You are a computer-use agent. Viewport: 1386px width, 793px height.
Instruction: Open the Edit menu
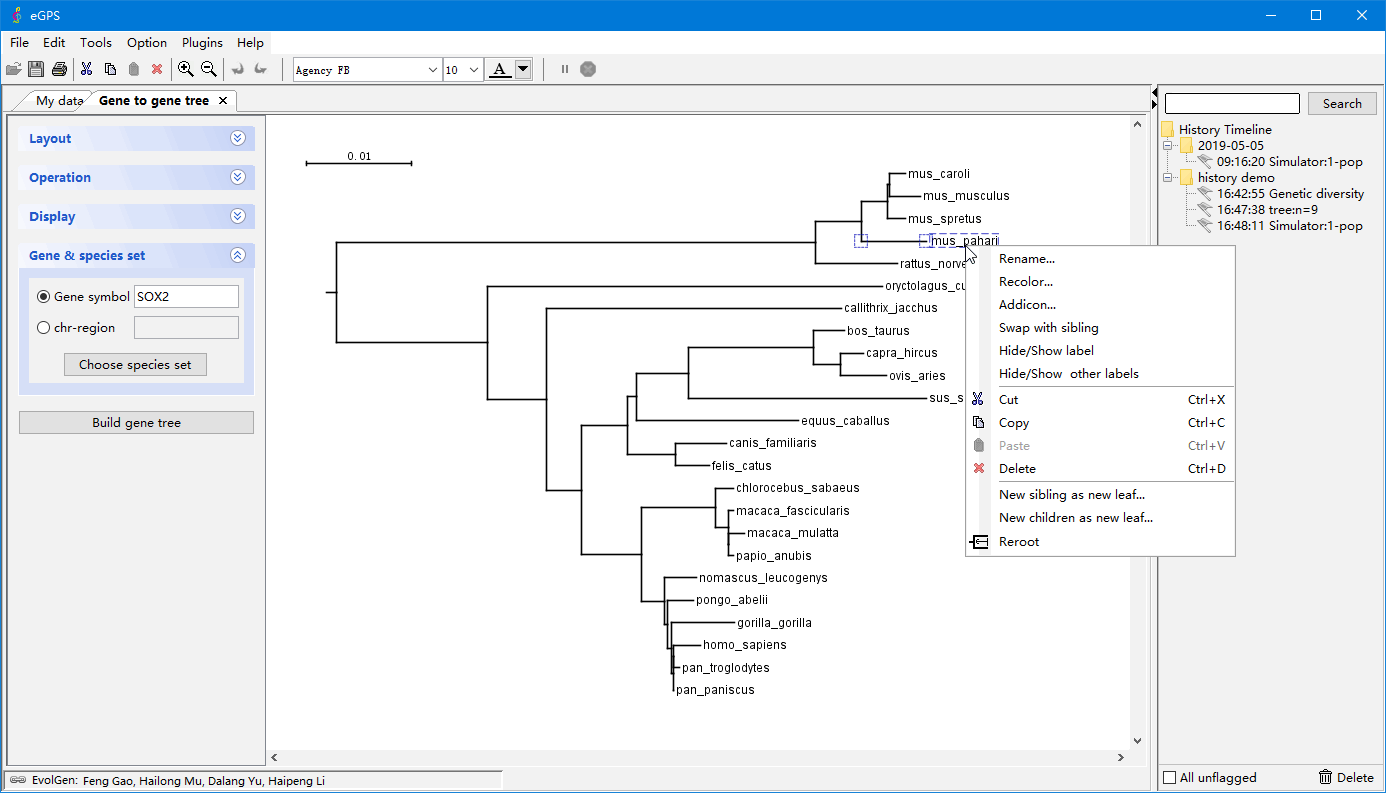click(x=54, y=43)
